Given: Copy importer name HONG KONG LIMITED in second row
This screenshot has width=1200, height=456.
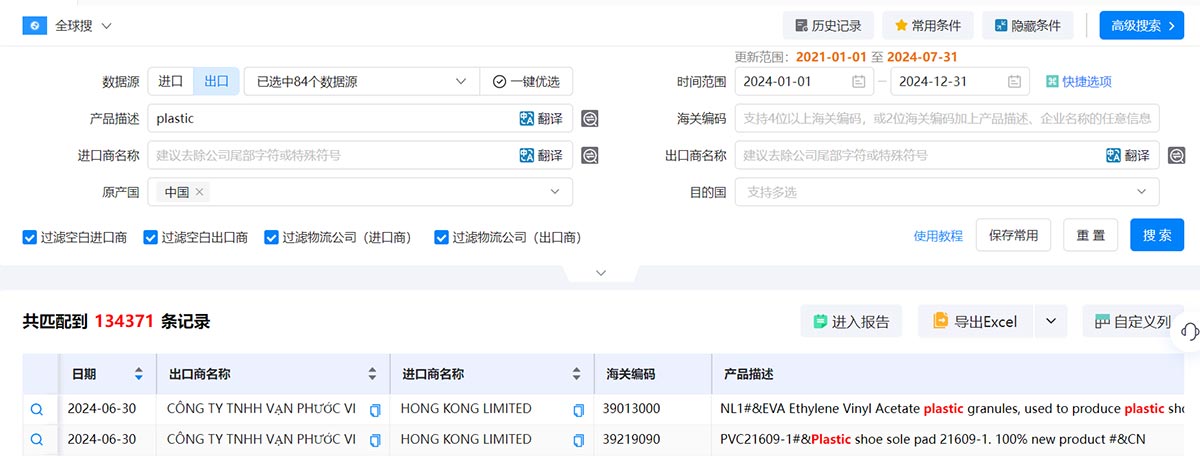Looking at the screenshot, I should tap(578, 440).
